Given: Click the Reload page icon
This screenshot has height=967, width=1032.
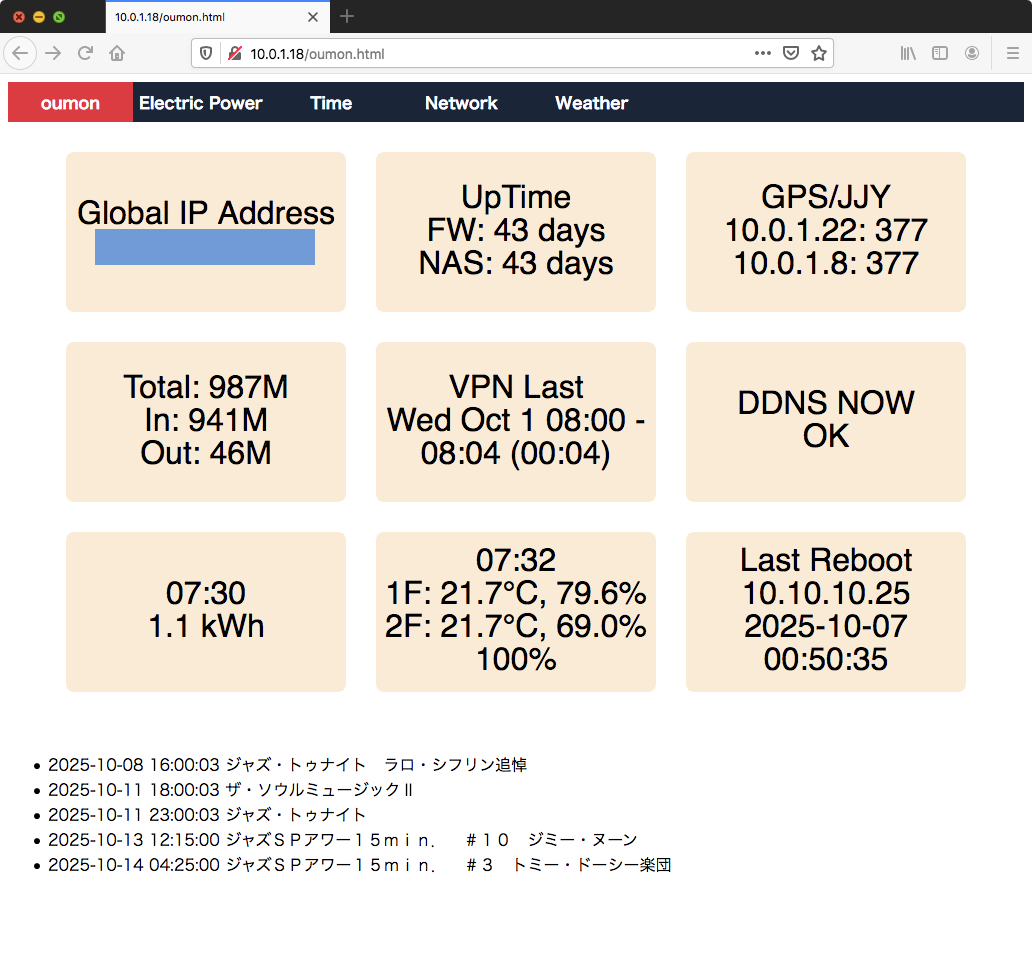Looking at the screenshot, I should click(87, 53).
